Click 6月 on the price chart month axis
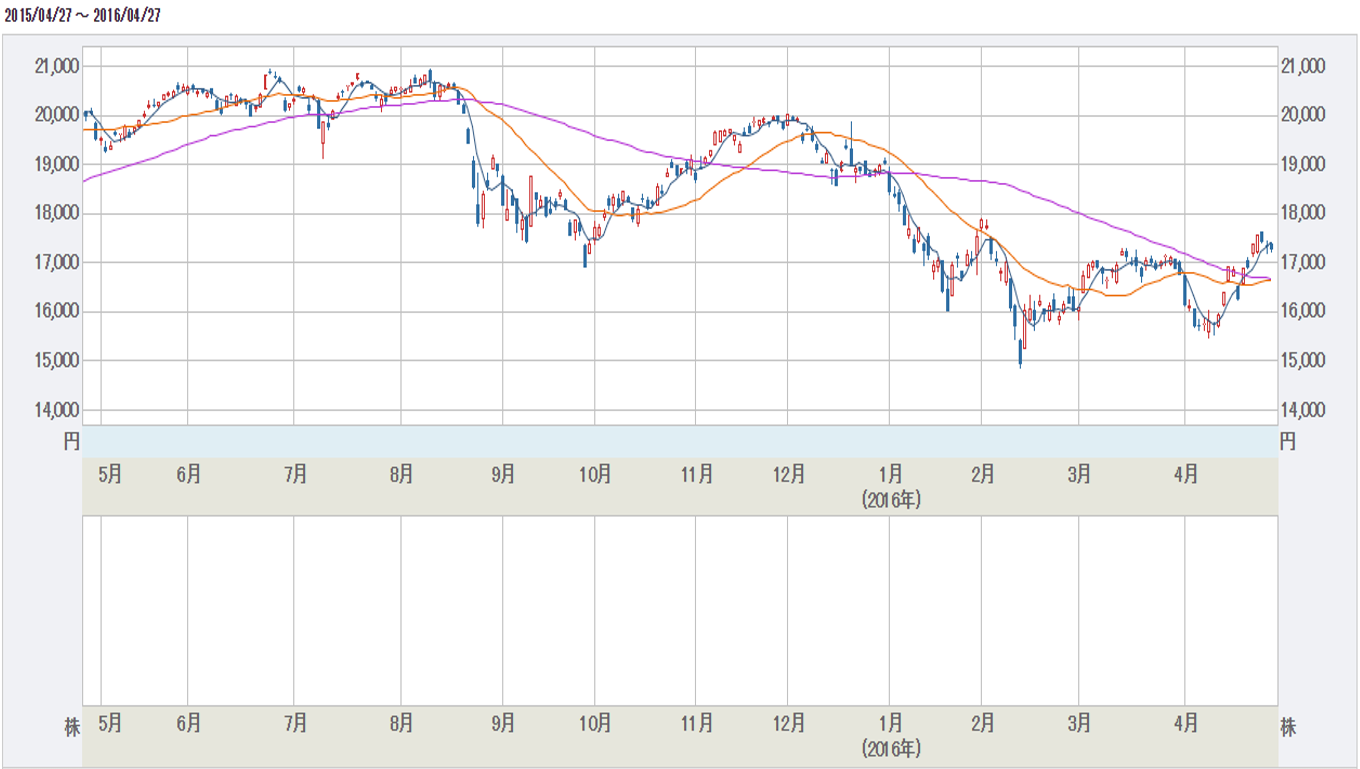Viewport: 1360px width, 769px height. (x=188, y=475)
